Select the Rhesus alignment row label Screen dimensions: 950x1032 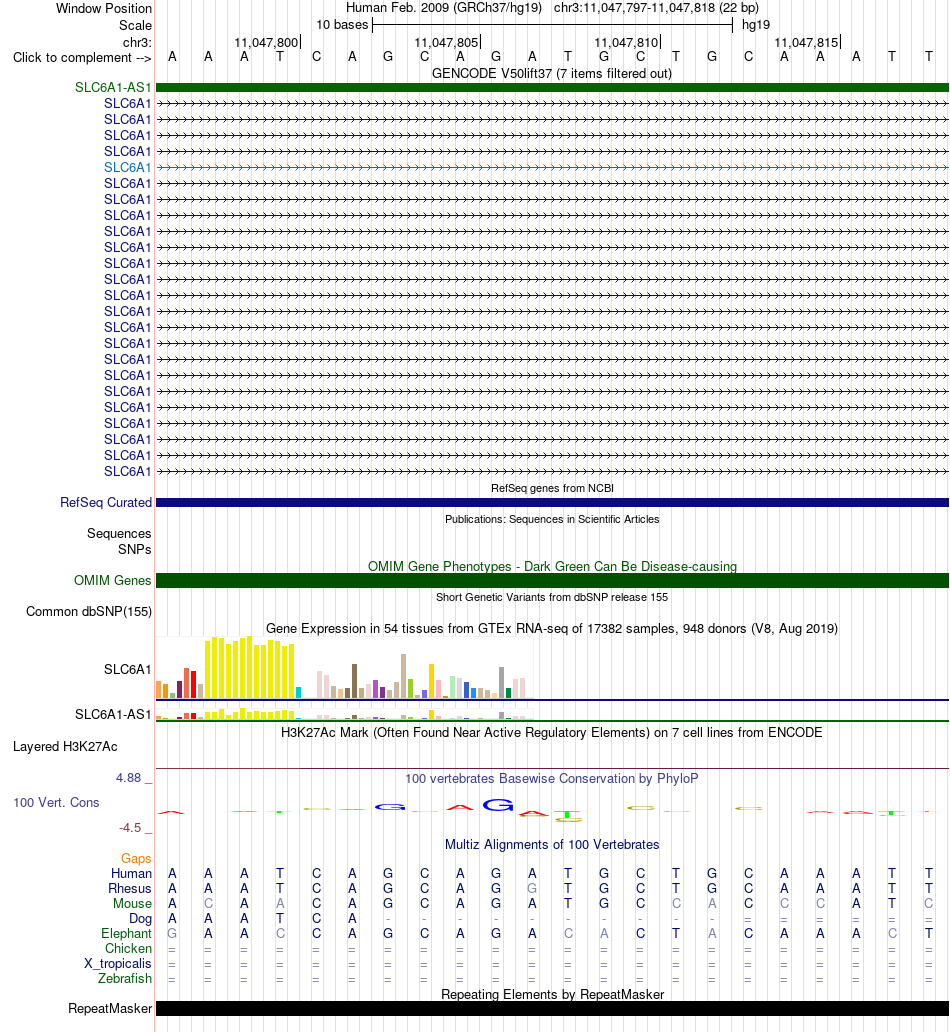130,889
